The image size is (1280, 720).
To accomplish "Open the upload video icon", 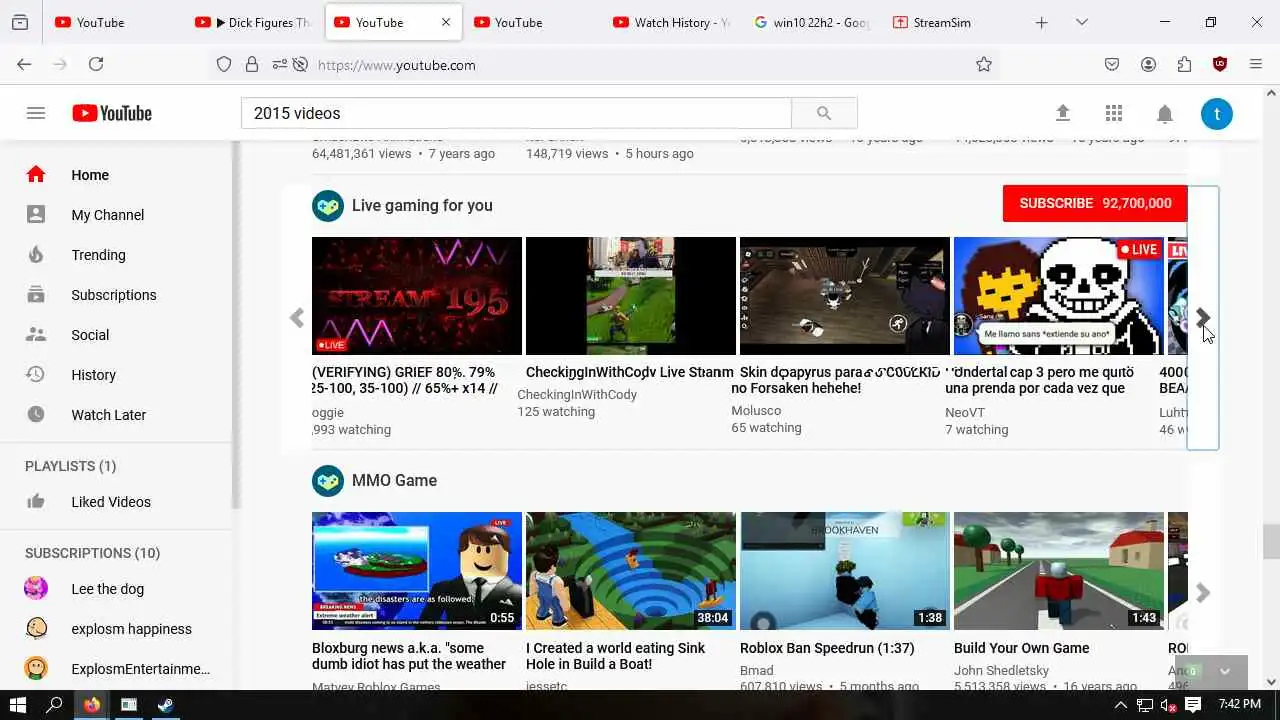I will (x=1063, y=113).
